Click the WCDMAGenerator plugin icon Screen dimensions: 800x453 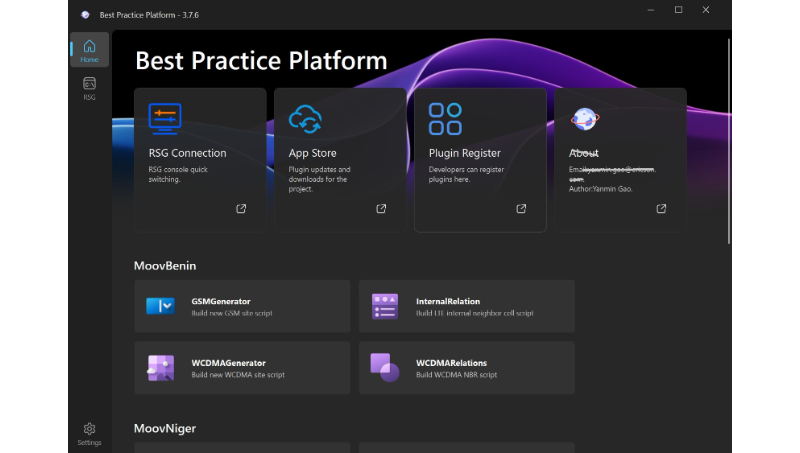pos(160,368)
